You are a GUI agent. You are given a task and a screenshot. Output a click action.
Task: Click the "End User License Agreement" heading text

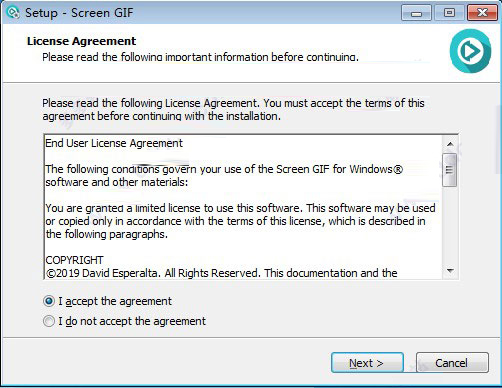pyautogui.click(x=114, y=143)
